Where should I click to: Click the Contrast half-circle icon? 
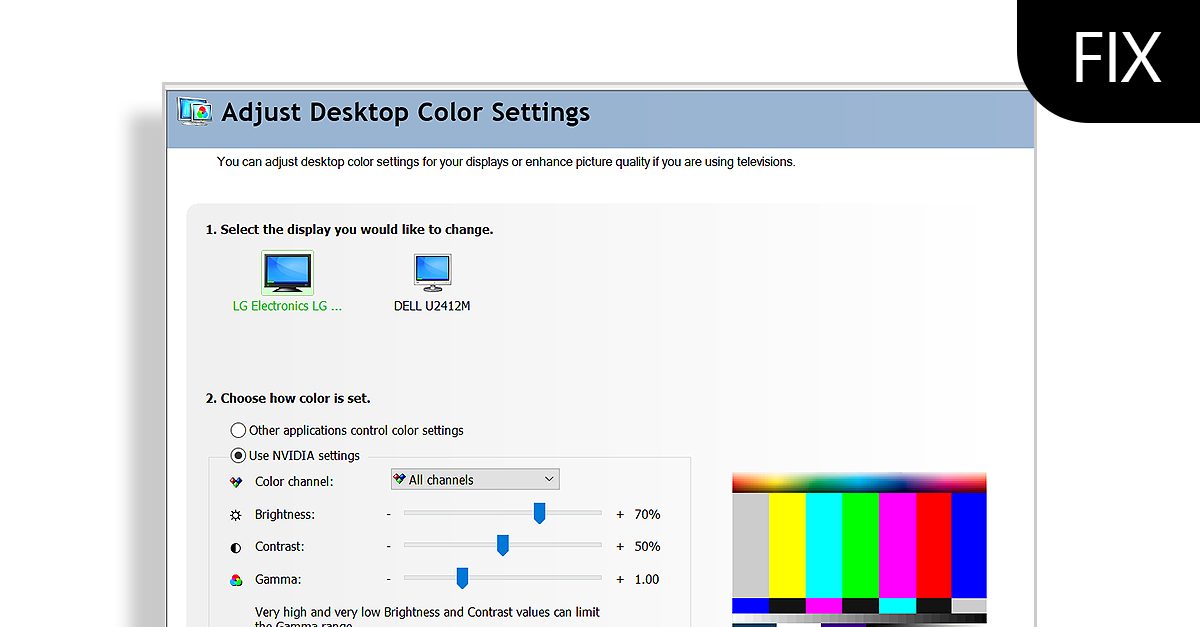tap(236, 546)
